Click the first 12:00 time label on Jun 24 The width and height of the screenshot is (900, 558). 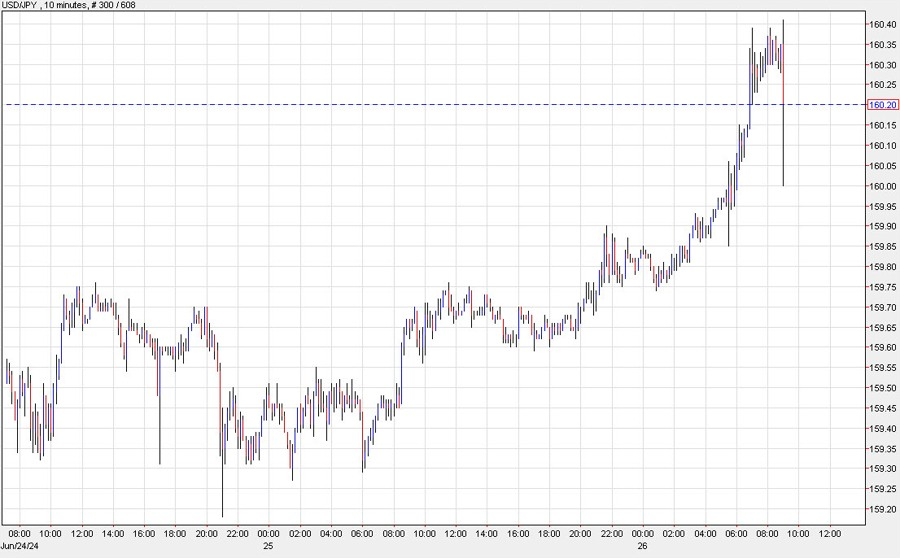pyautogui.click(x=82, y=533)
